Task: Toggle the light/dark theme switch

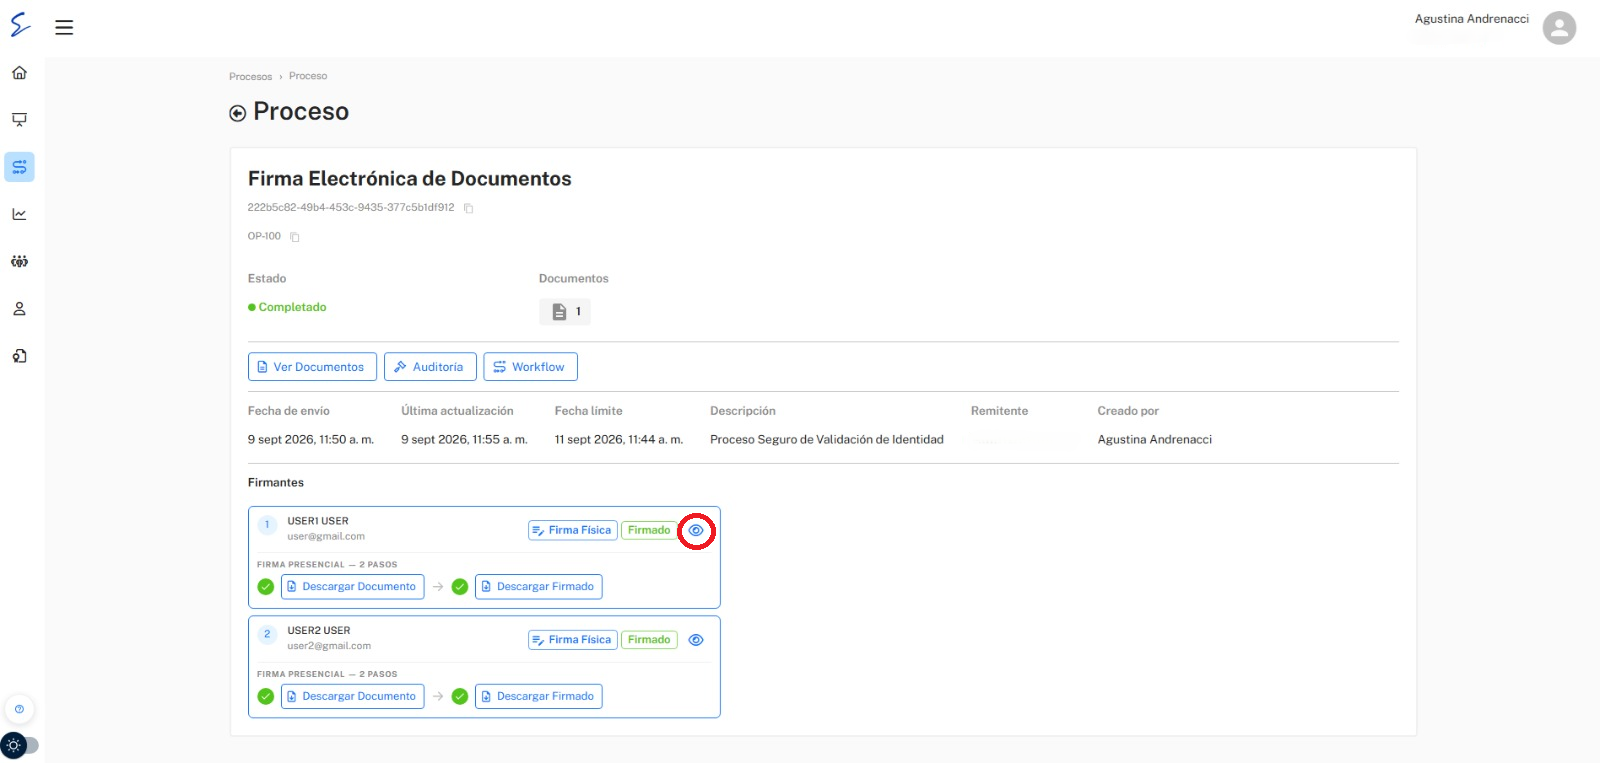Action: pyautogui.click(x=20, y=745)
